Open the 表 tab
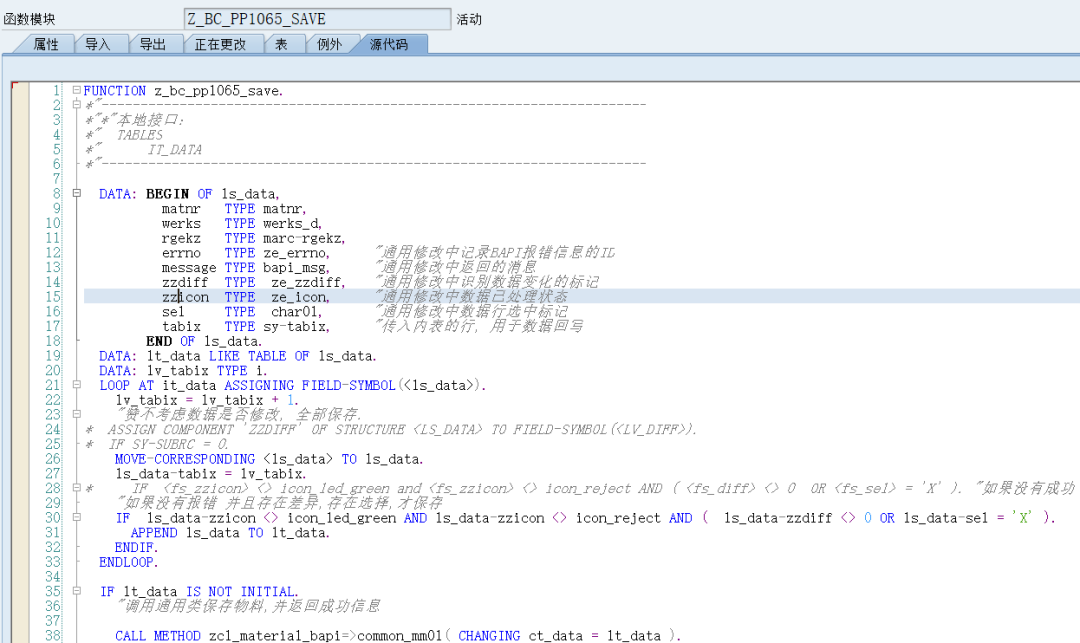Viewport: 1080px width, 643px height. [281, 45]
